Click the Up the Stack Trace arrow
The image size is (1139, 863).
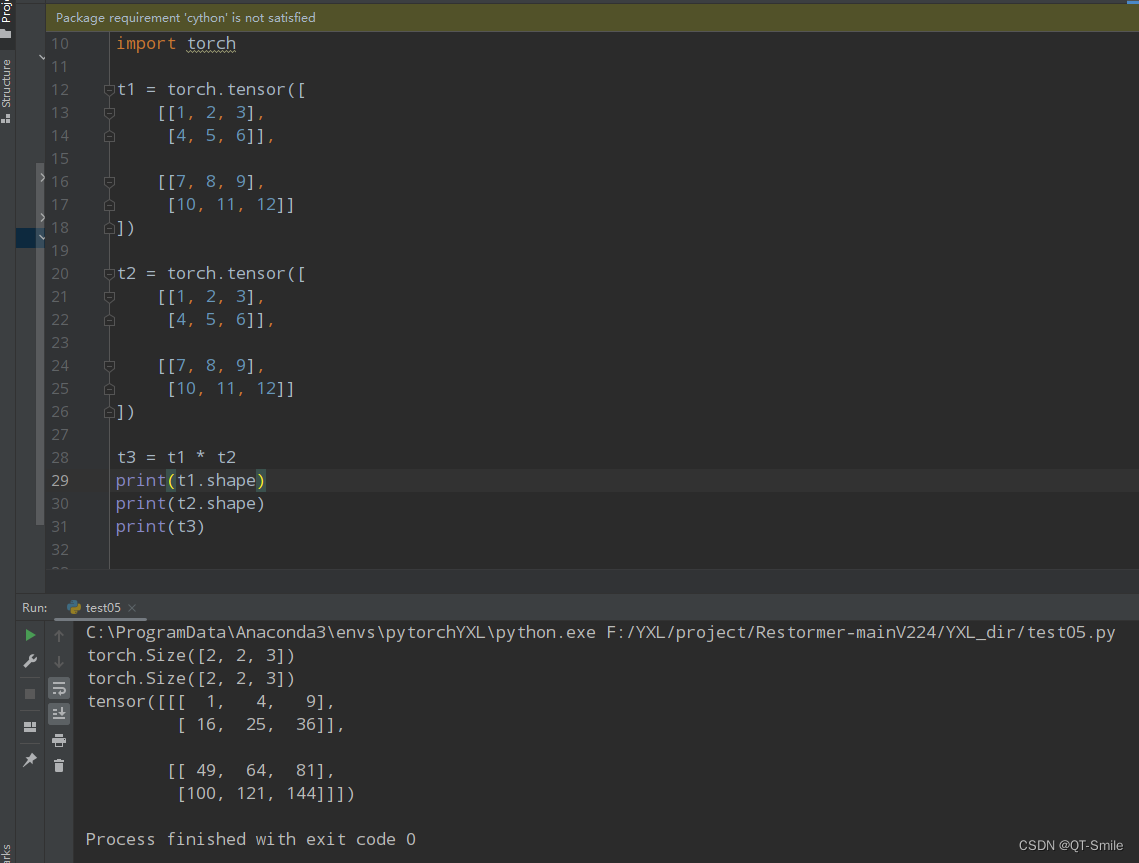pyautogui.click(x=59, y=635)
